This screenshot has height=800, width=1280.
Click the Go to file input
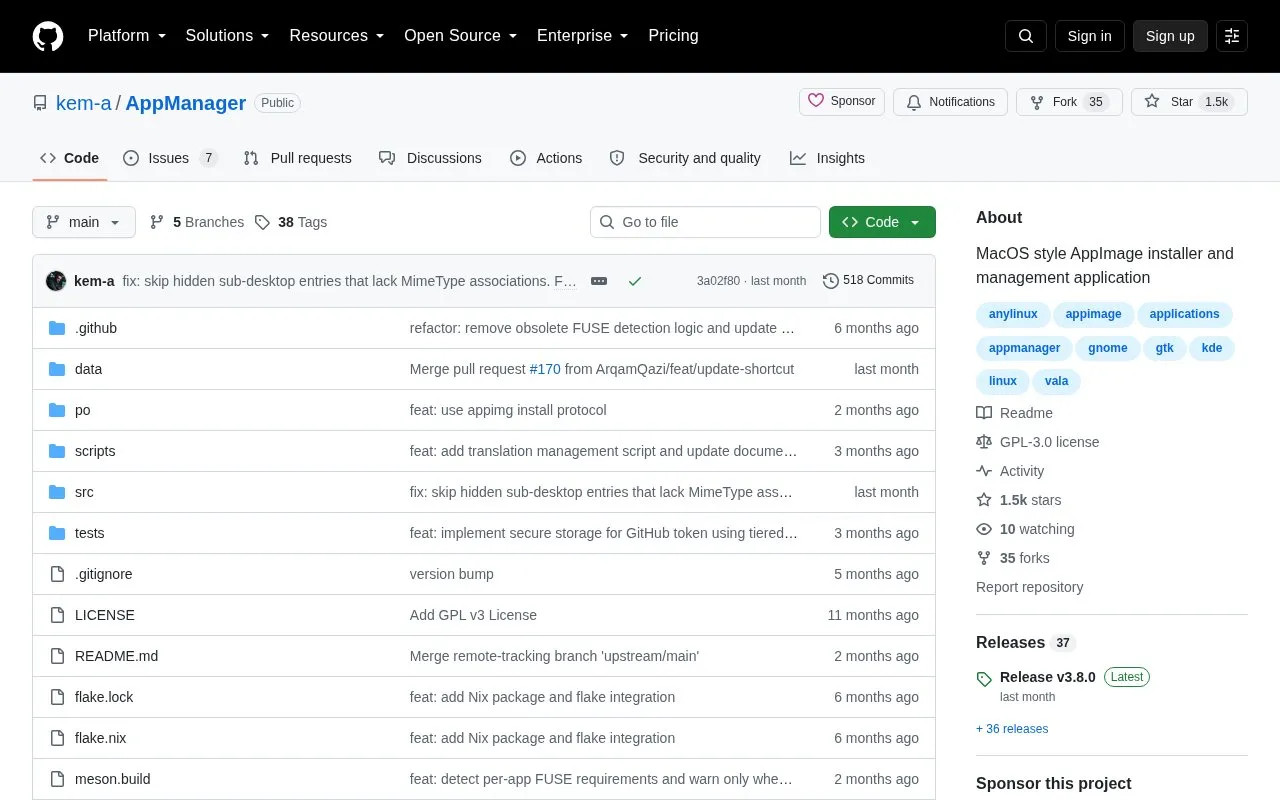click(705, 222)
